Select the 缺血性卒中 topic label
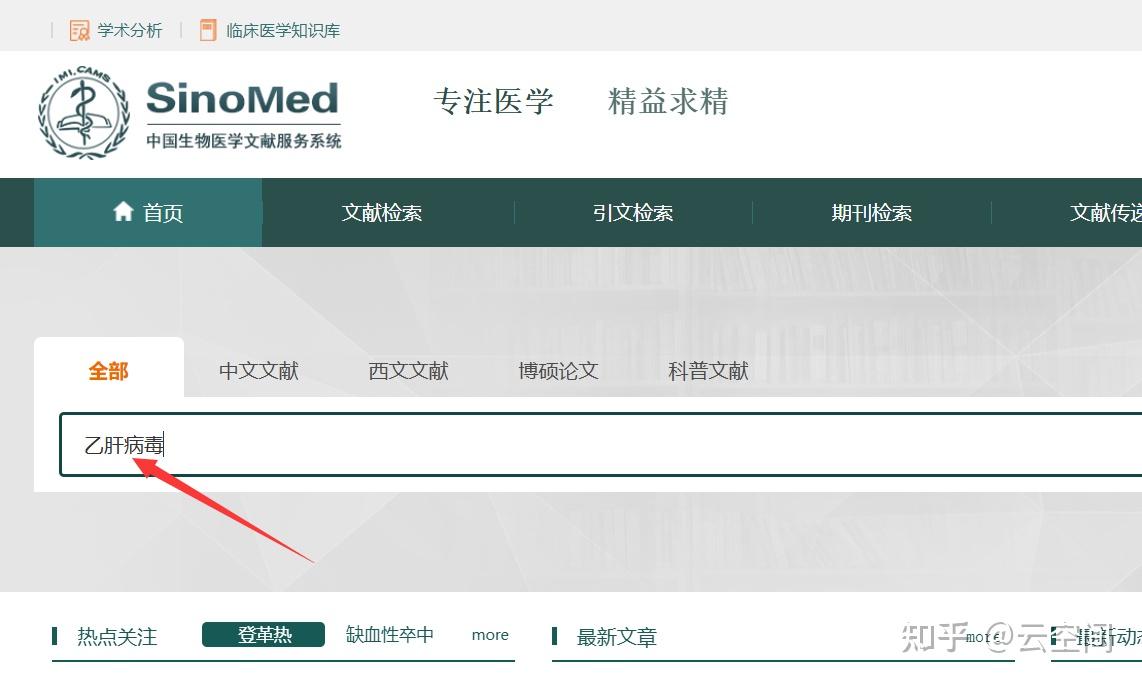This screenshot has width=1142, height=683. [x=389, y=634]
